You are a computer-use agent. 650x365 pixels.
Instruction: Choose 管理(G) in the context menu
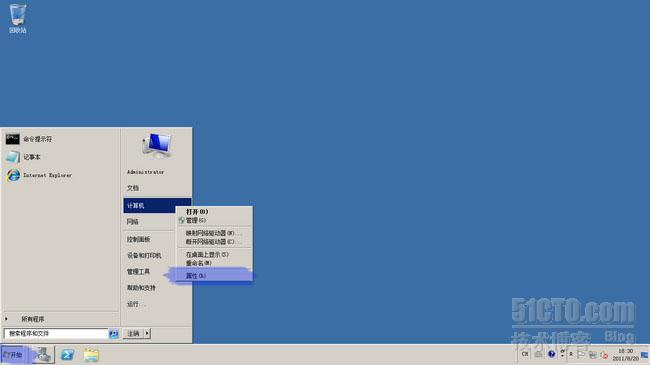214,220
